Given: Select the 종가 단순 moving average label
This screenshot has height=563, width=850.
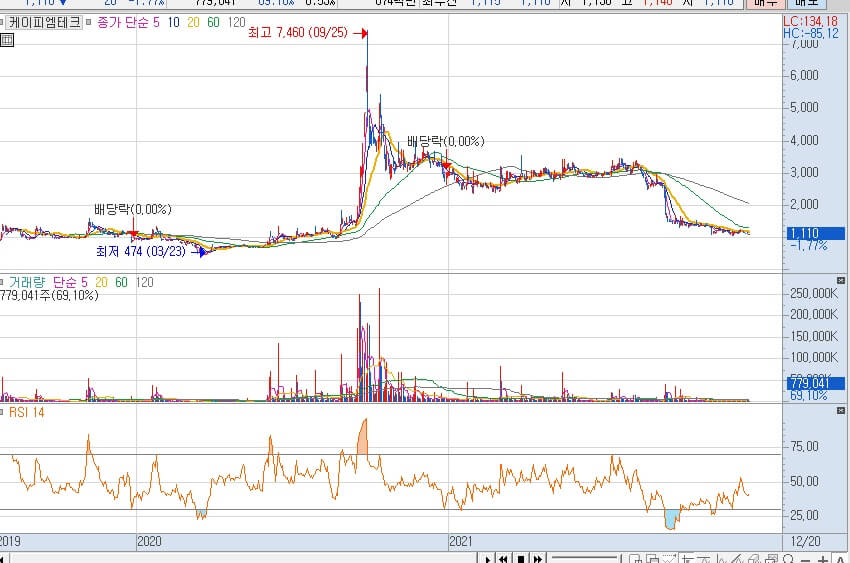Looking at the screenshot, I should 122,22.
